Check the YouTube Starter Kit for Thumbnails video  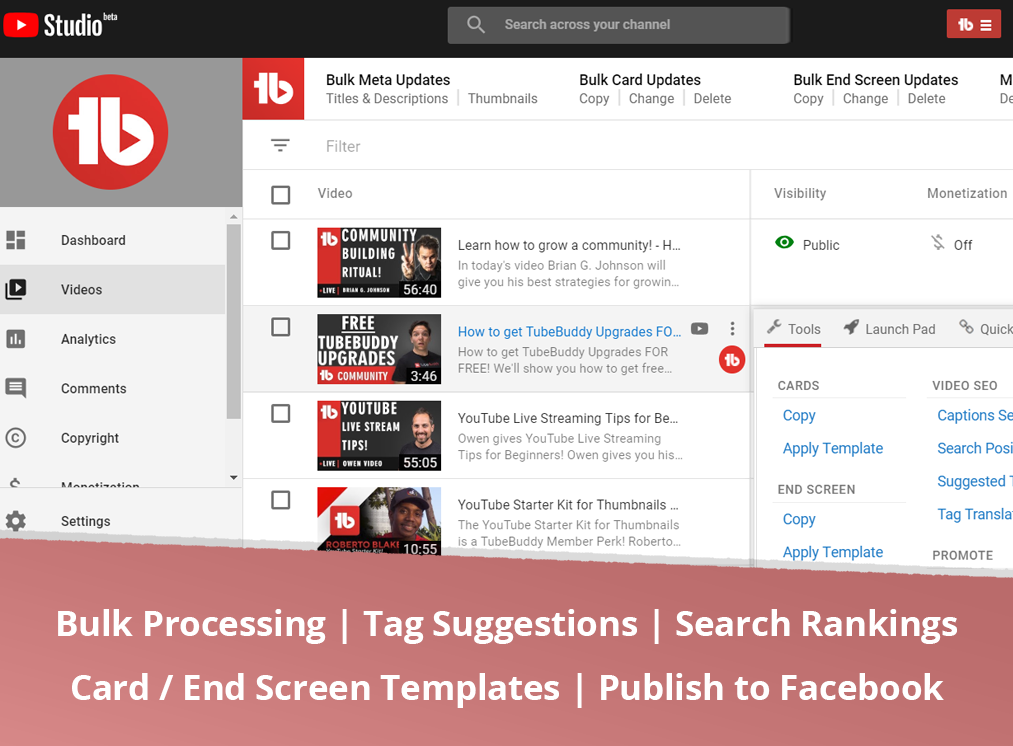tap(280, 501)
